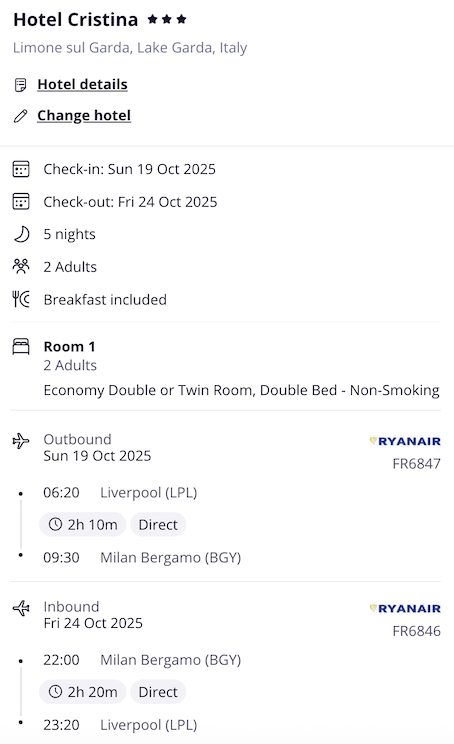
Task: Click the three-star hotel rating
Action: [x=167, y=19]
